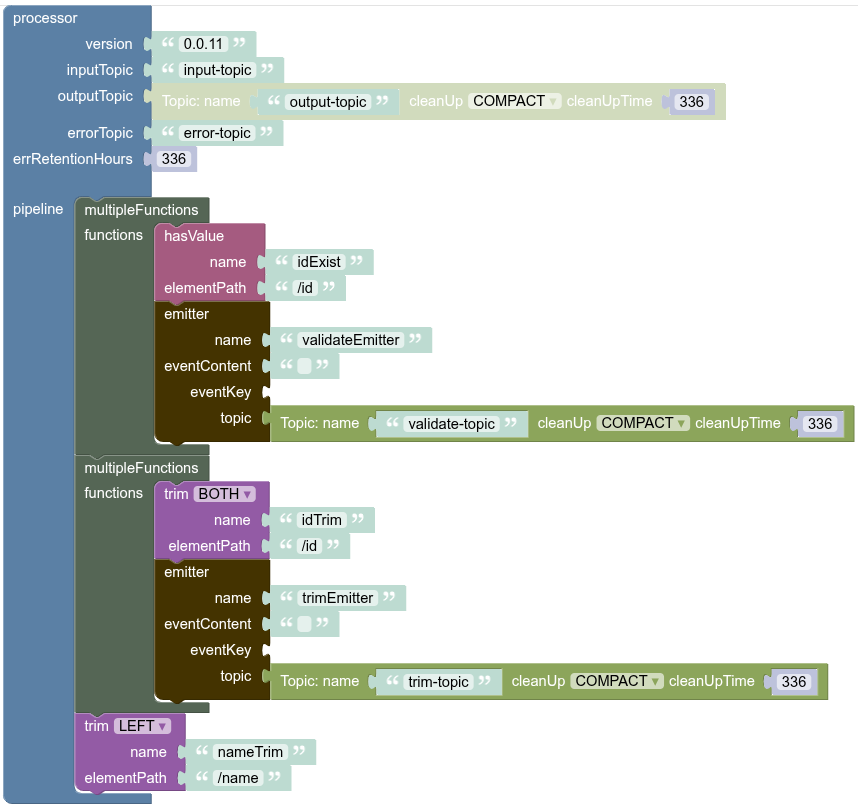Select the outputTopic Topic: name block
Image resolution: width=858 pixels, height=805 pixels.
201,101
